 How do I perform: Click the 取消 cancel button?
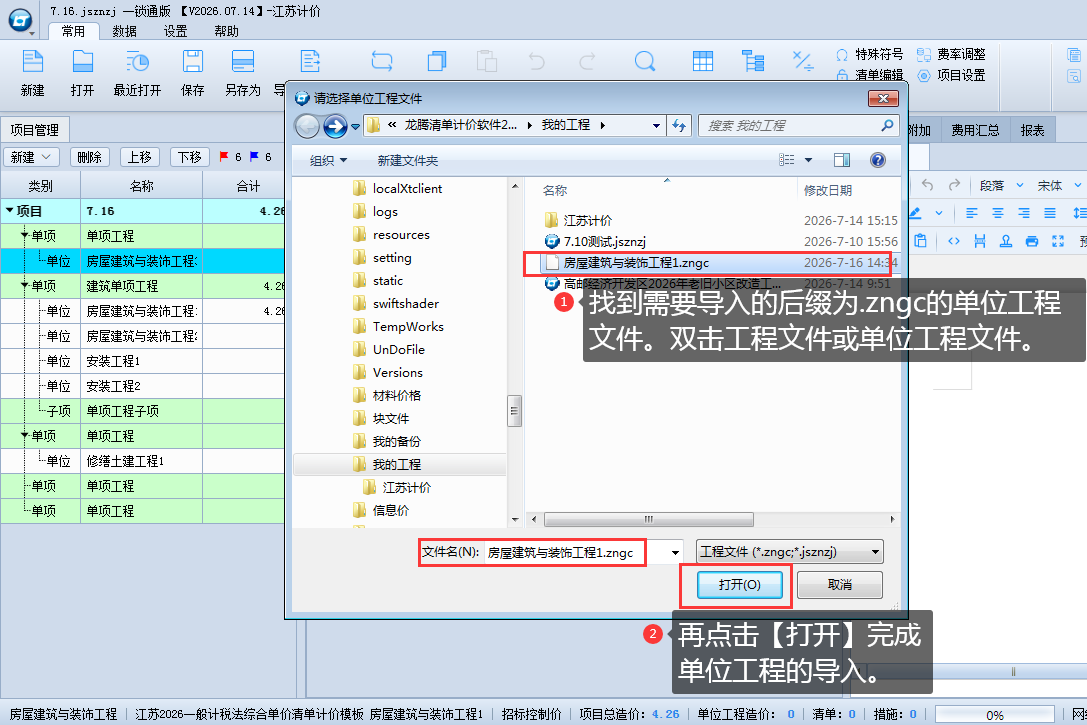840,585
